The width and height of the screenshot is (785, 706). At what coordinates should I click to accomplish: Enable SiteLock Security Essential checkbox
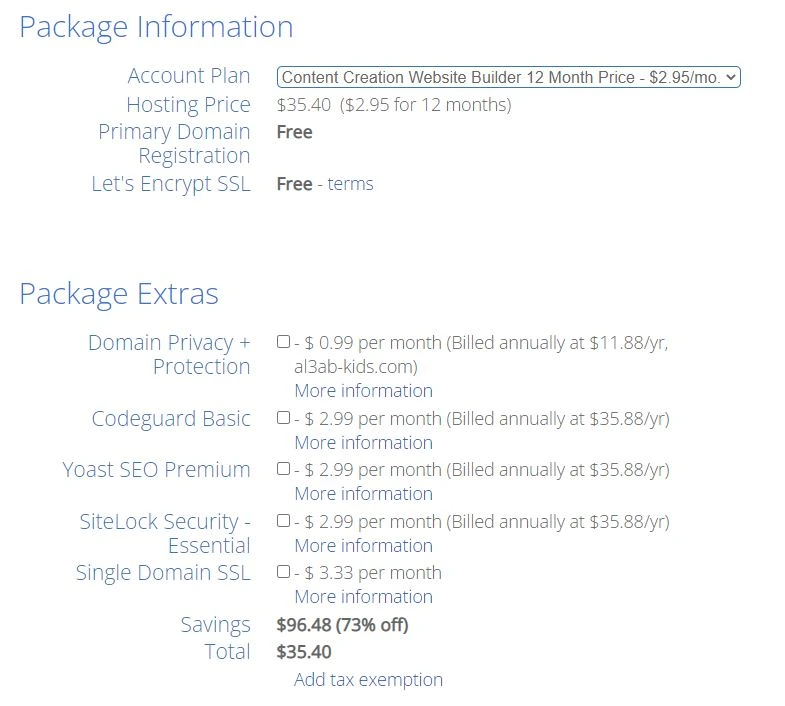point(284,521)
